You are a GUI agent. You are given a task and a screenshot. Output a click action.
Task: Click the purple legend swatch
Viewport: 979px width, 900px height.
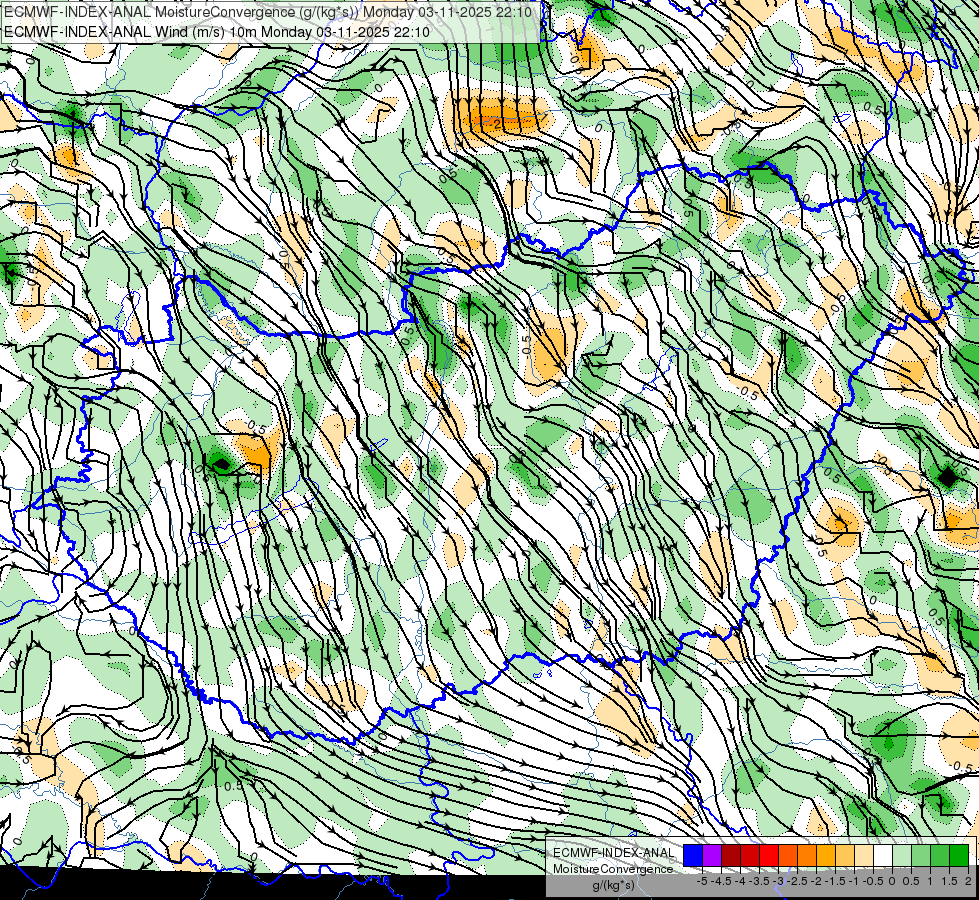pyautogui.click(x=712, y=855)
